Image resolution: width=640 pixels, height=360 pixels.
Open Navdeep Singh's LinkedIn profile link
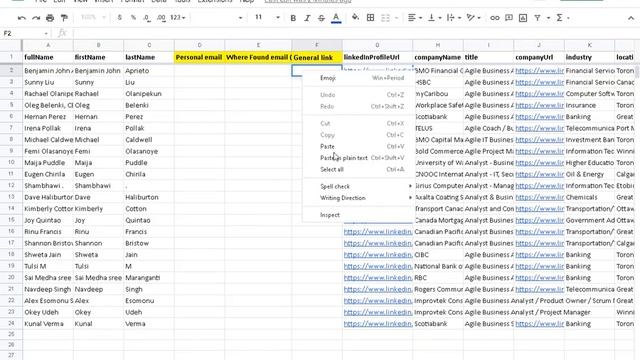(x=378, y=289)
